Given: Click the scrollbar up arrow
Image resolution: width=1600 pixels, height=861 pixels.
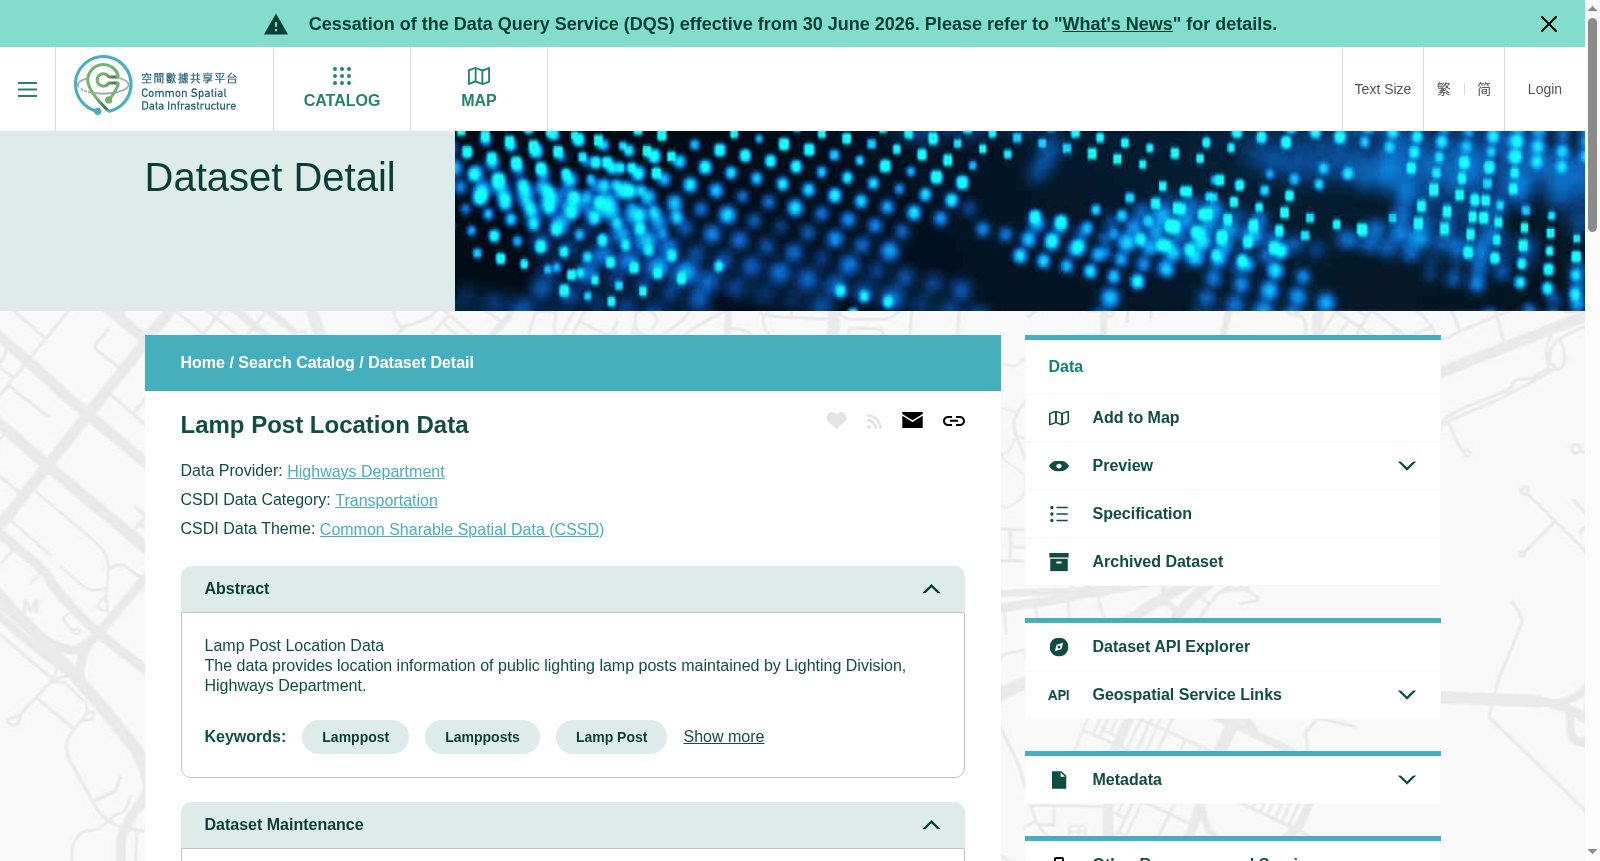Looking at the screenshot, I should click(x=1592, y=8).
